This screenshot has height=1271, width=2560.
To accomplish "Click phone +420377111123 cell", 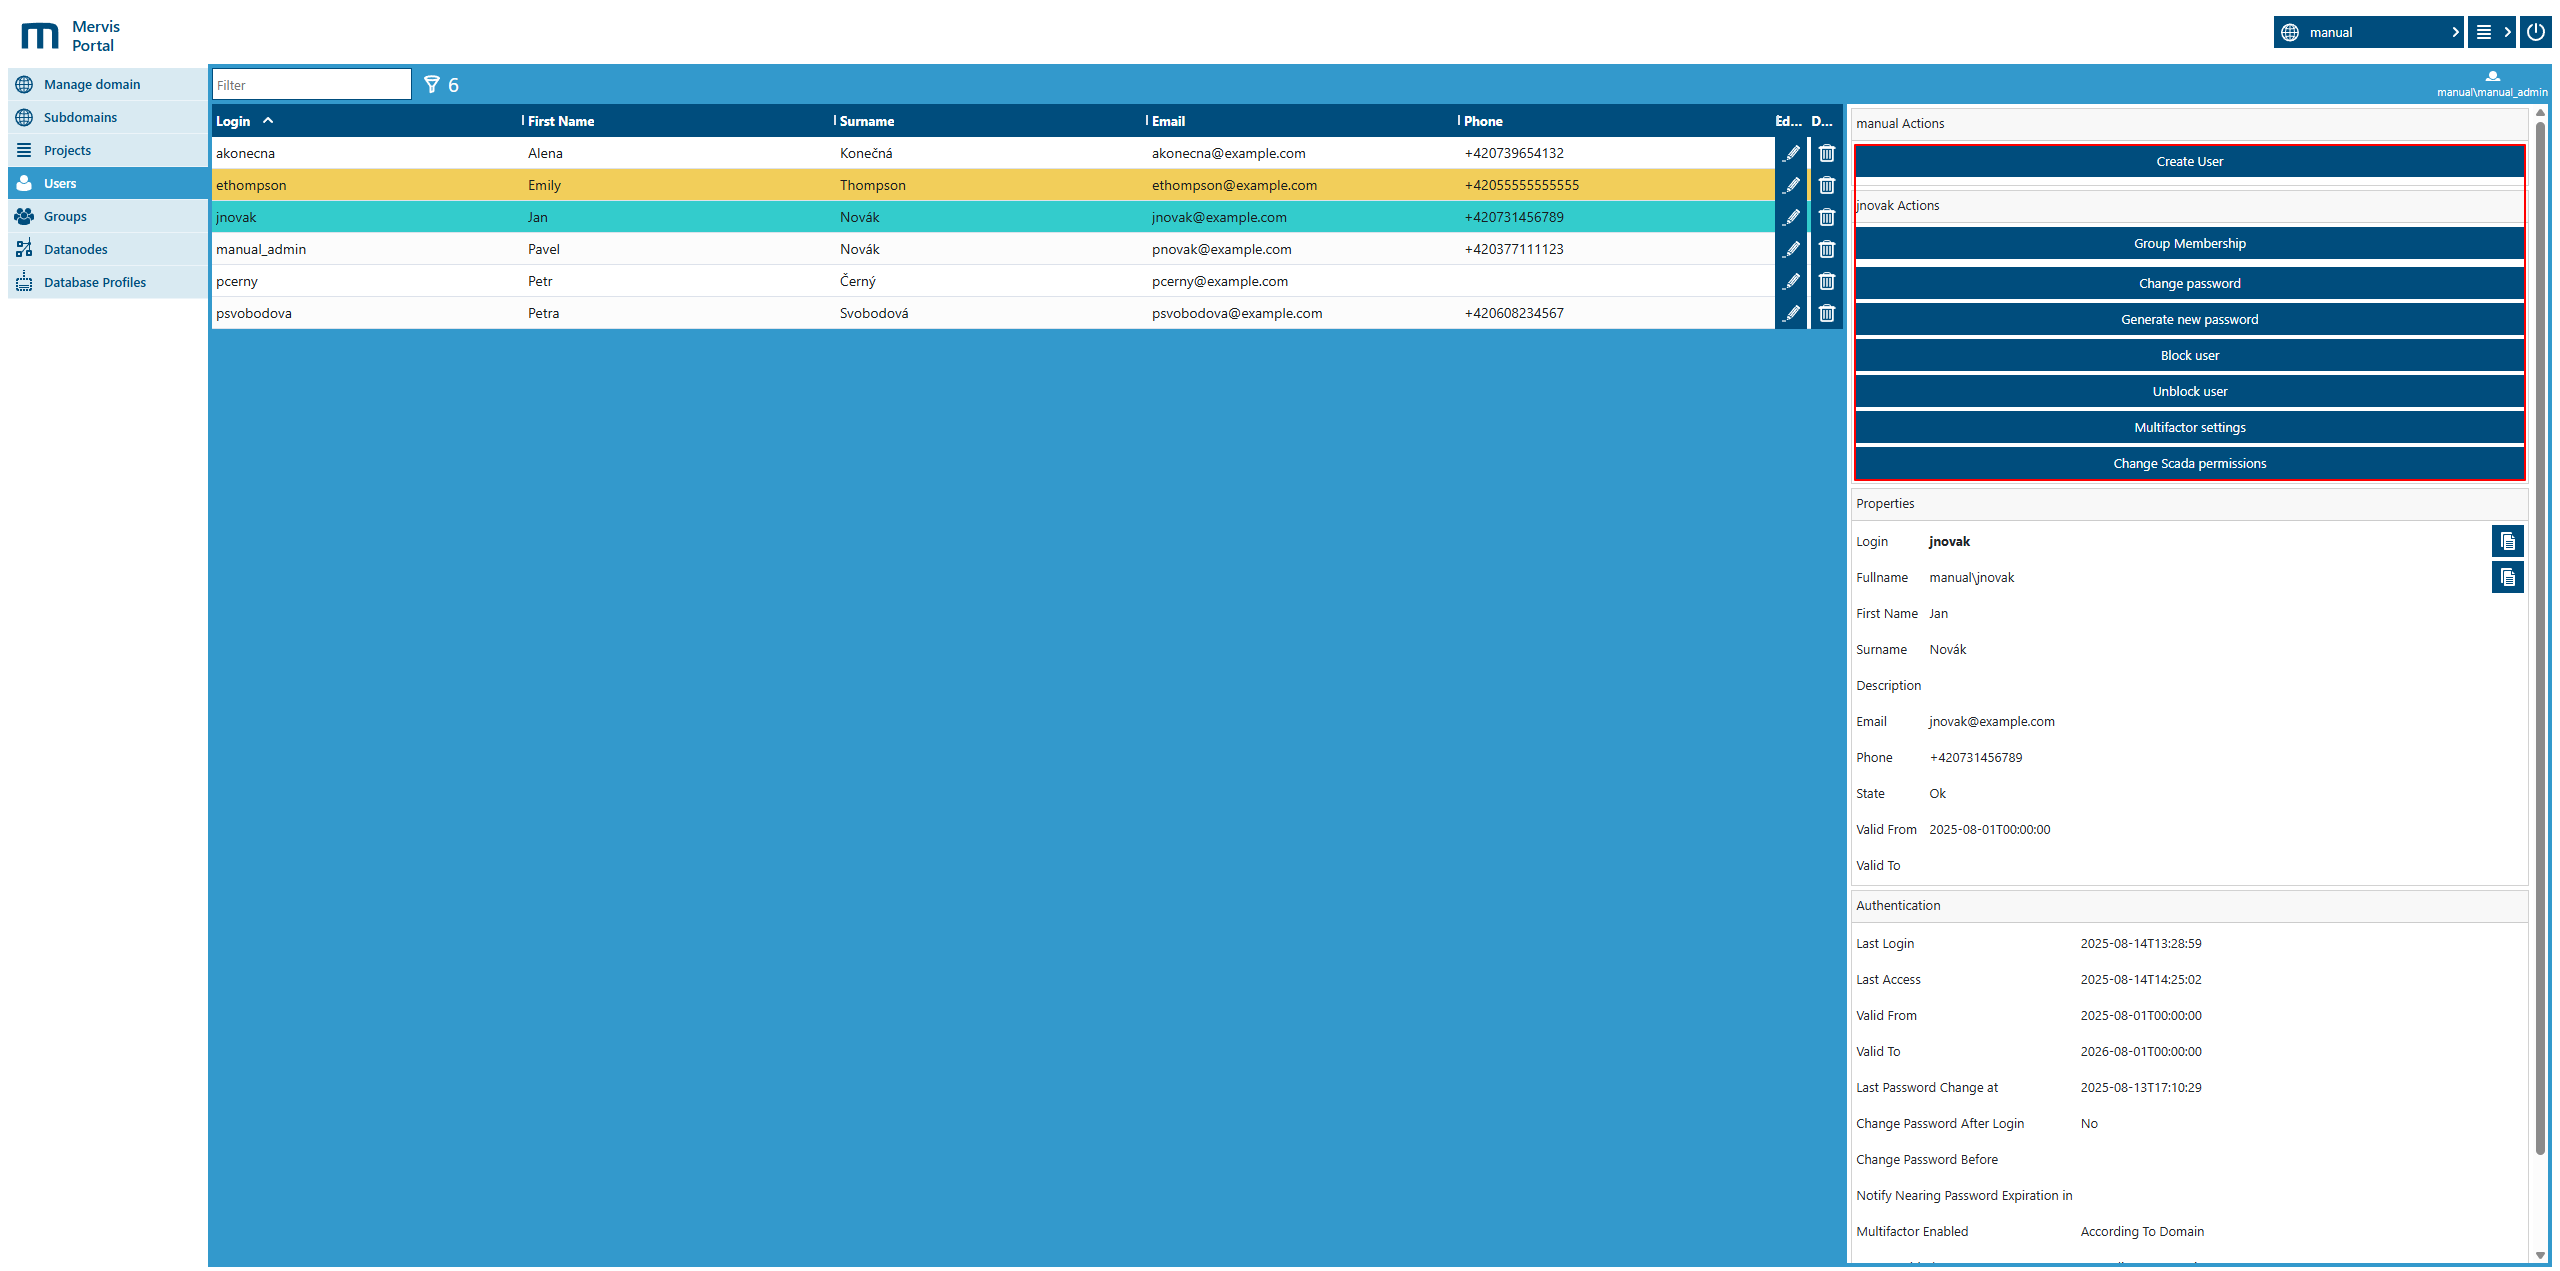I will (x=1616, y=249).
